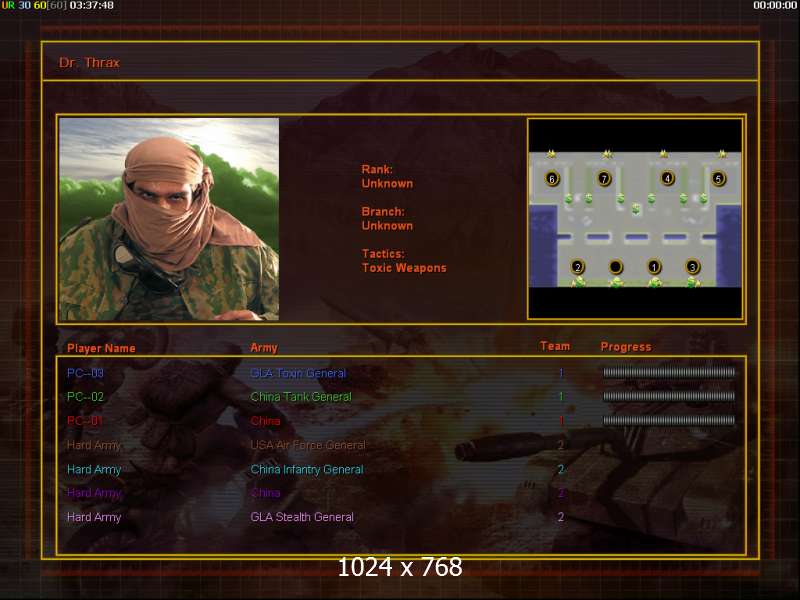Click the Army column header

[x=264, y=348]
